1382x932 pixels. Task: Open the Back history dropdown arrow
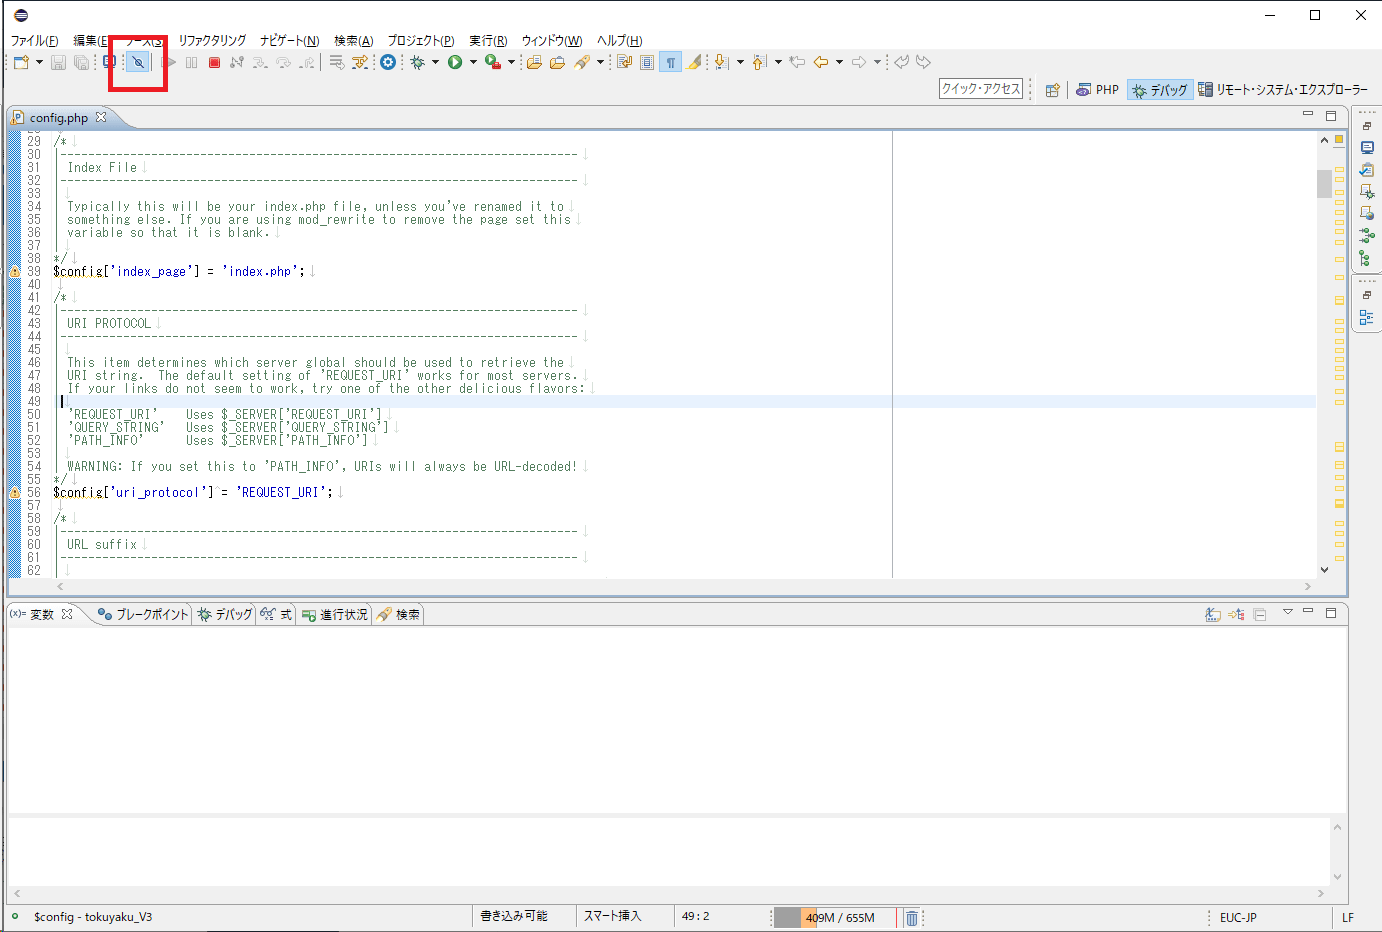point(839,62)
